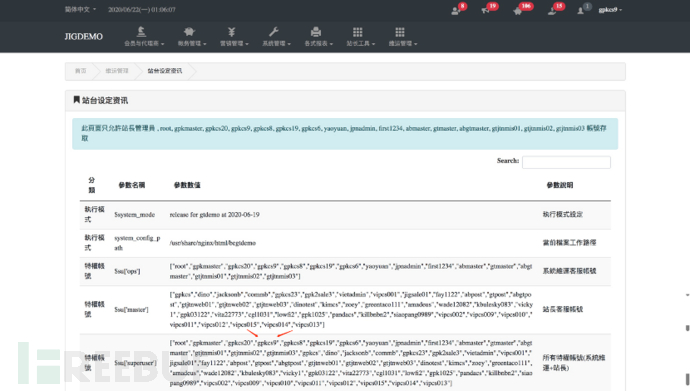This screenshot has height=391, width=690.
Task: Open the 维运管理 breadcrumb link
Action: coord(117,71)
